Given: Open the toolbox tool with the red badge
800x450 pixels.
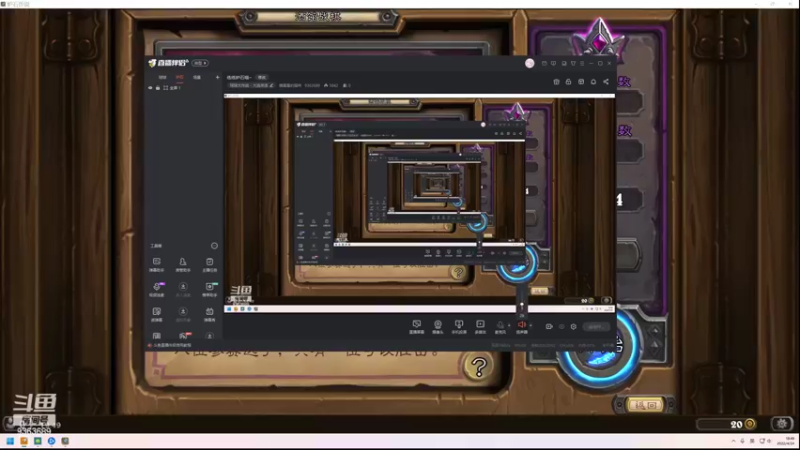Looking at the screenshot, I should (183, 336).
